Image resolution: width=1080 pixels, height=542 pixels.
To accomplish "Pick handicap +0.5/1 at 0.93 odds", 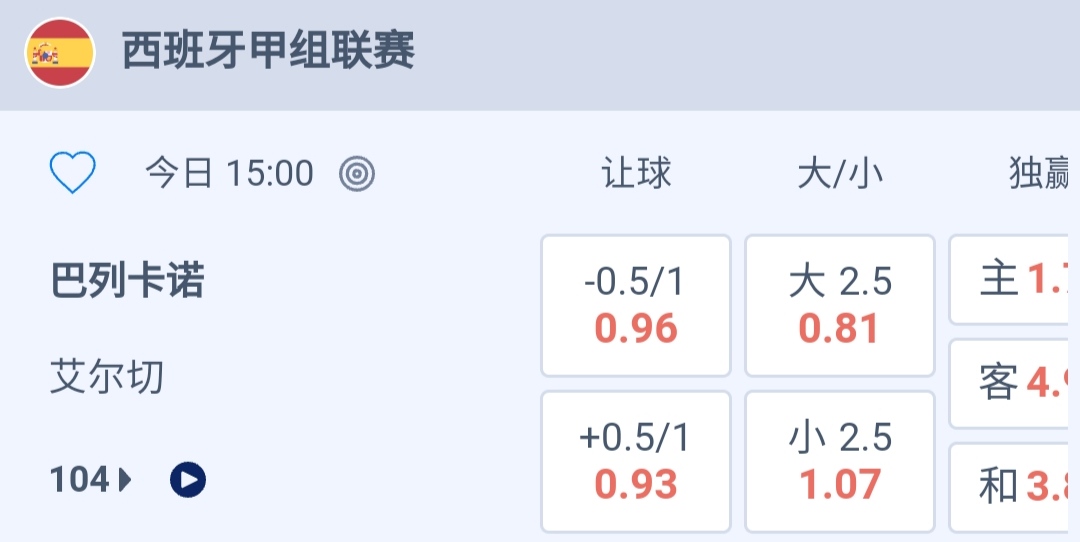I will (636, 461).
